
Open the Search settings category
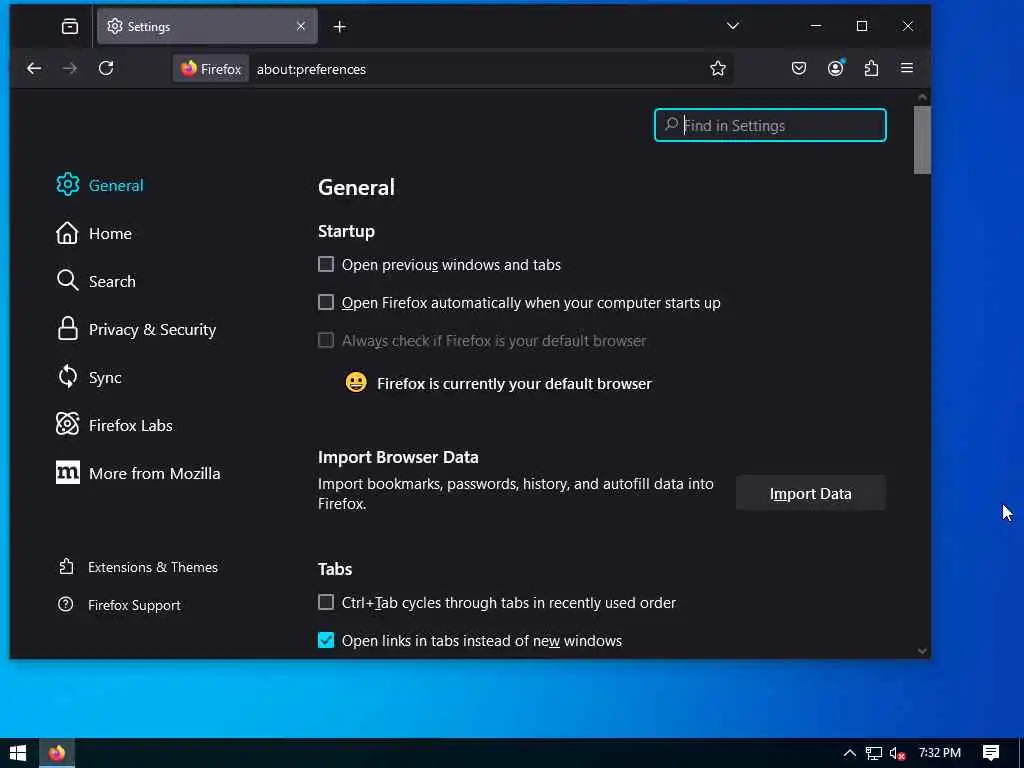click(x=95, y=281)
